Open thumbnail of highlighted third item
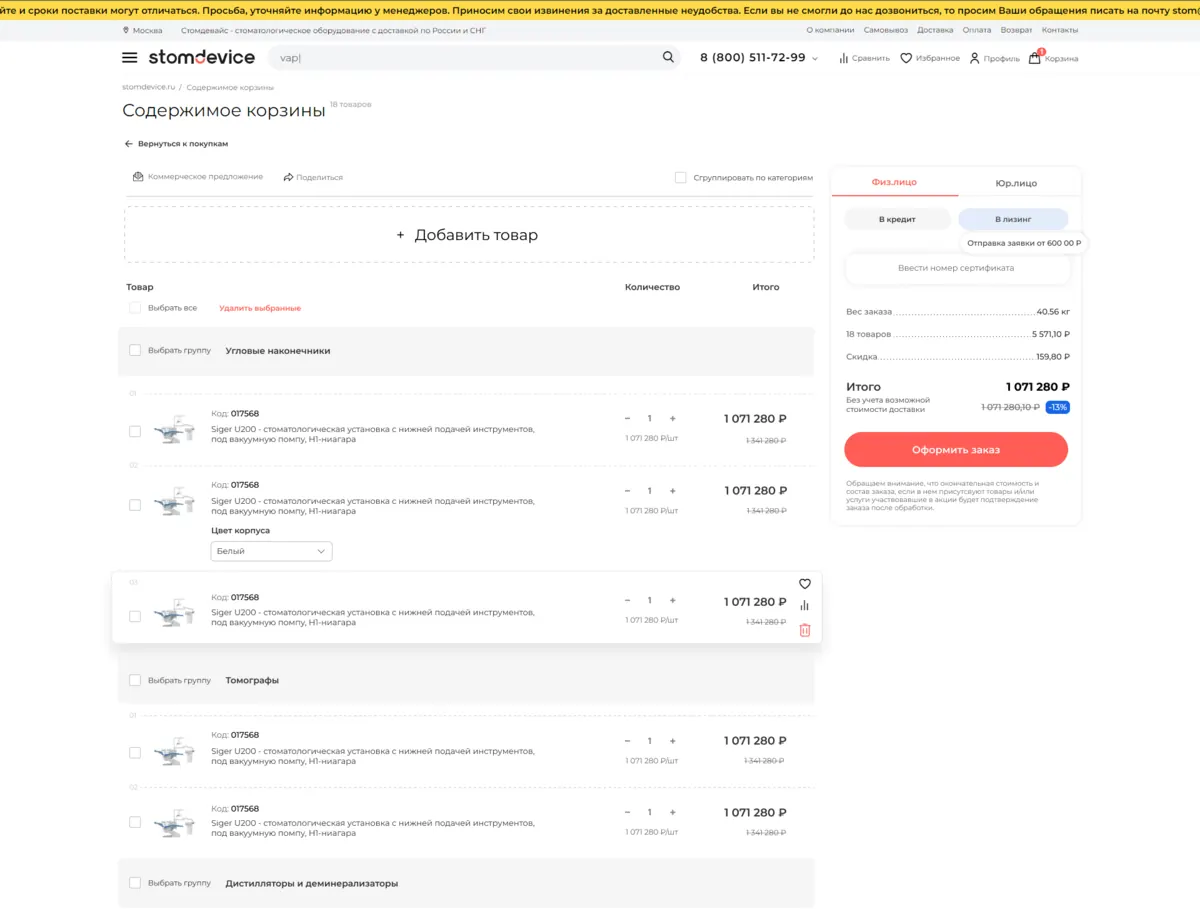1200x909 pixels. [x=174, y=613]
